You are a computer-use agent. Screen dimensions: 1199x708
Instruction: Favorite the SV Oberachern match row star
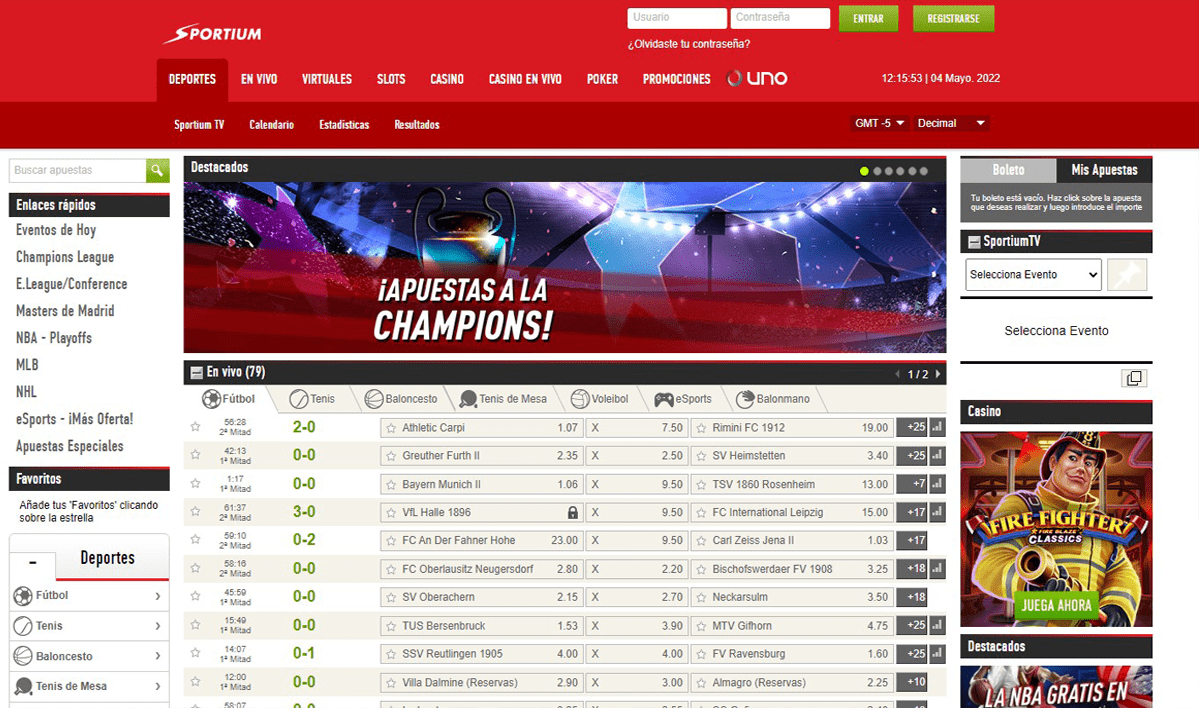point(196,596)
